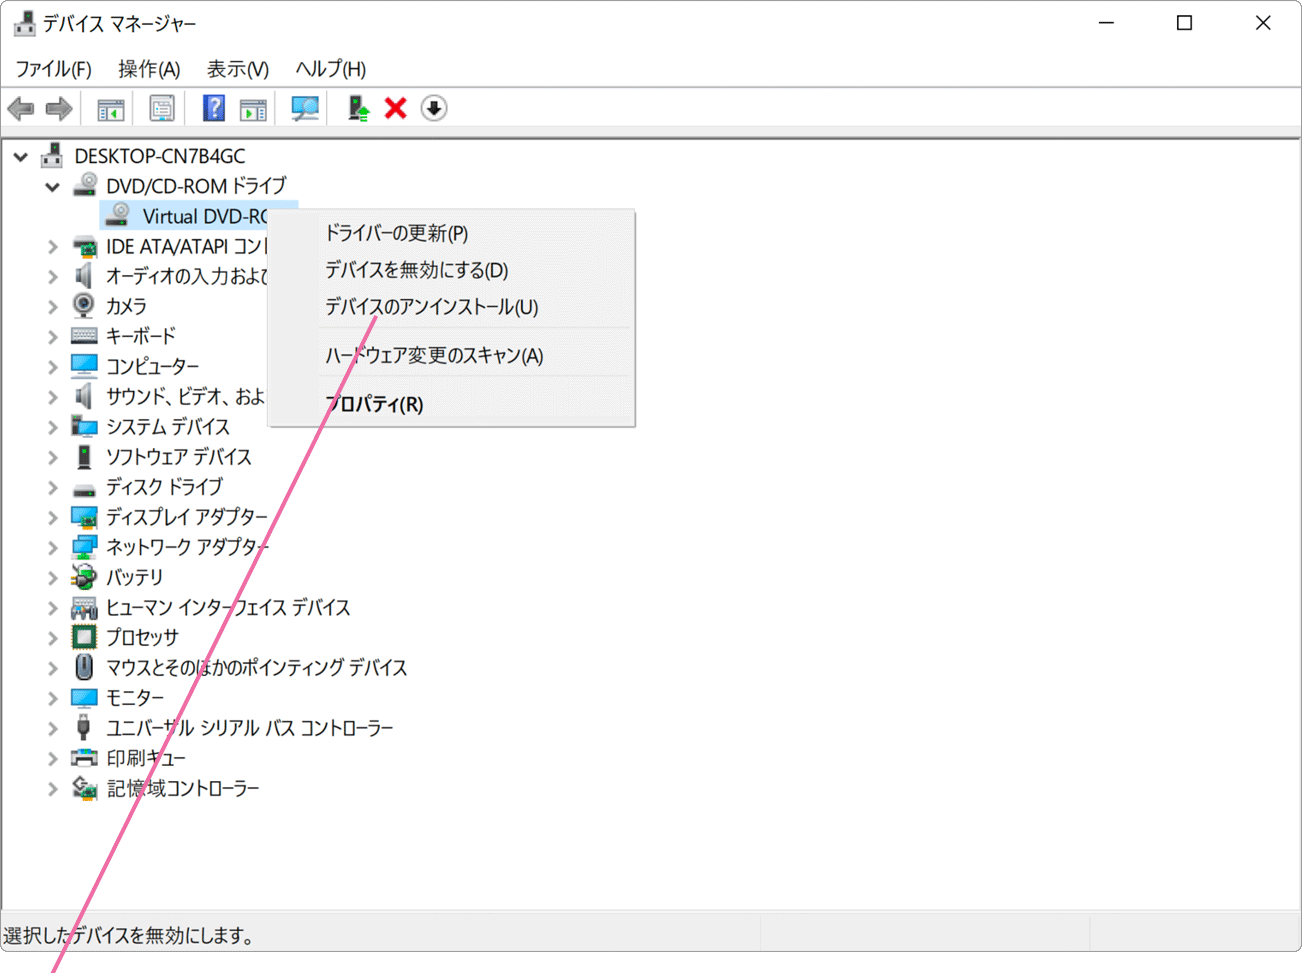1302x973 pixels.
Task: Click the 記憶域コントローラー icon
Action: [84, 788]
